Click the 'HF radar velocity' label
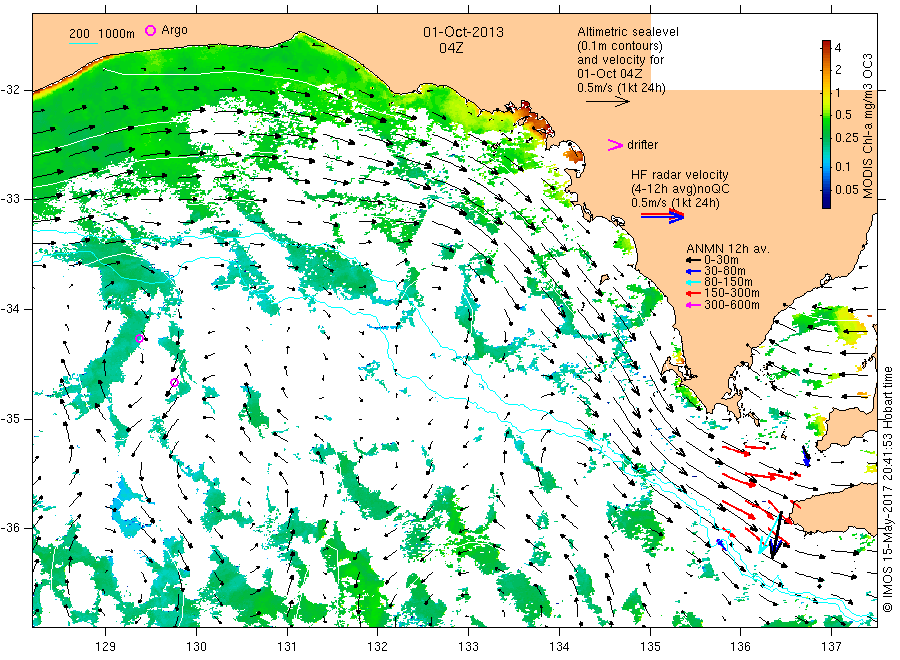This screenshot has height=660, width=900. click(680, 174)
